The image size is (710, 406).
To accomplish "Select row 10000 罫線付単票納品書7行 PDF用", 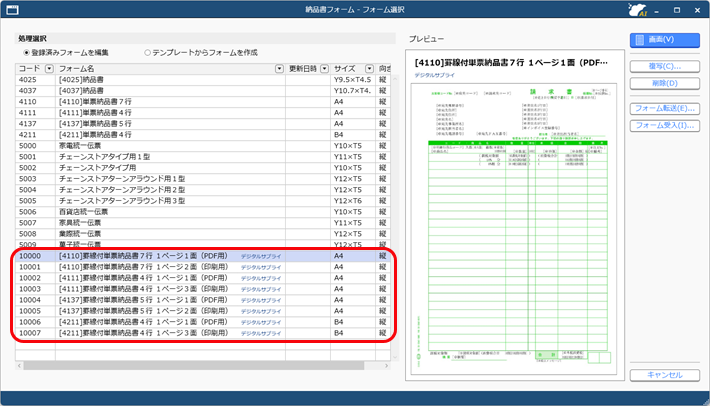I will click(x=203, y=256).
